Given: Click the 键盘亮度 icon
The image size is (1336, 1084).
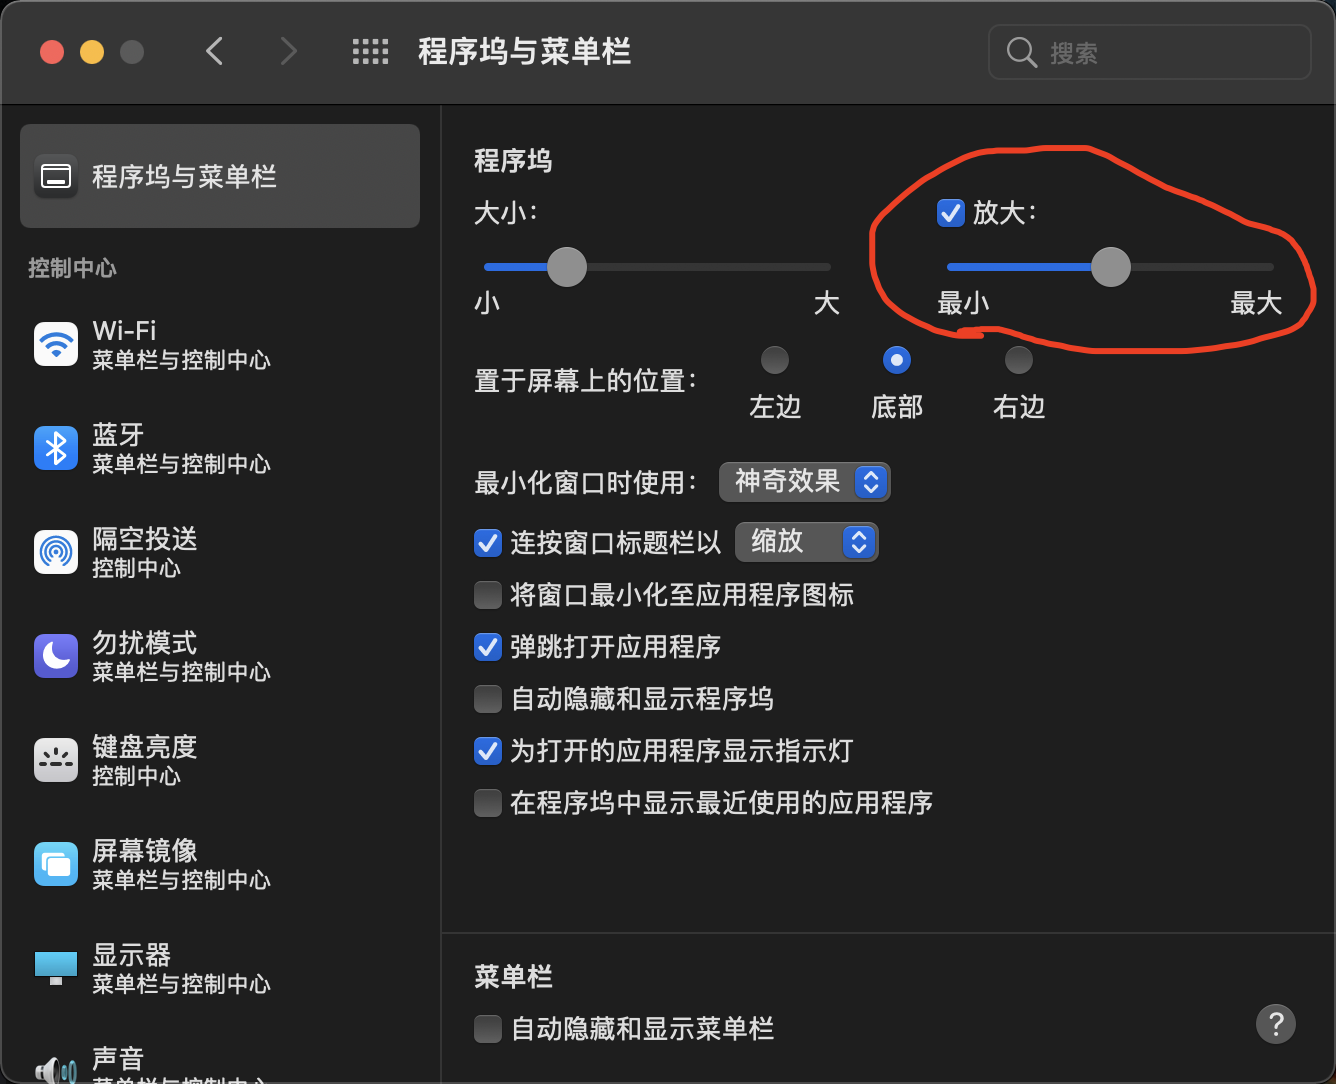Looking at the screenshot, I should [x=56, y=760].
